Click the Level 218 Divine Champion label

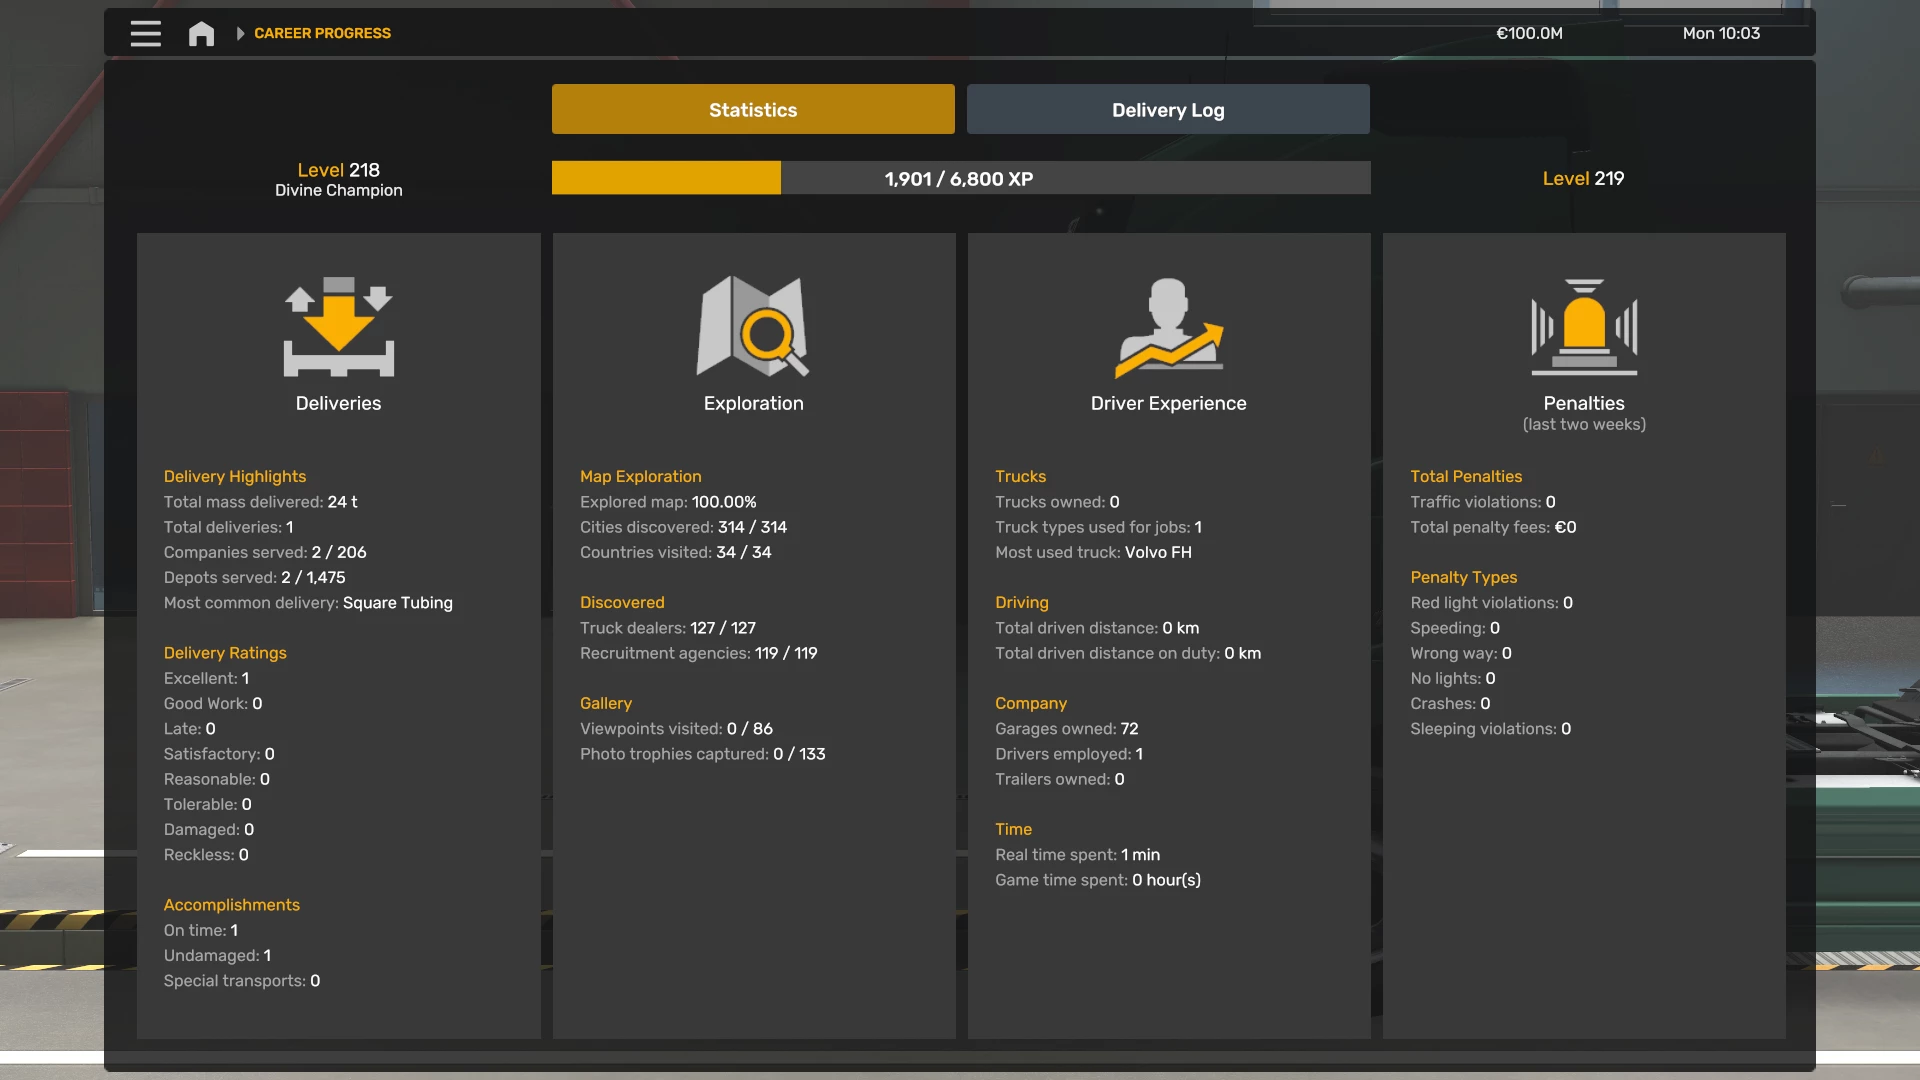[338, 179]
